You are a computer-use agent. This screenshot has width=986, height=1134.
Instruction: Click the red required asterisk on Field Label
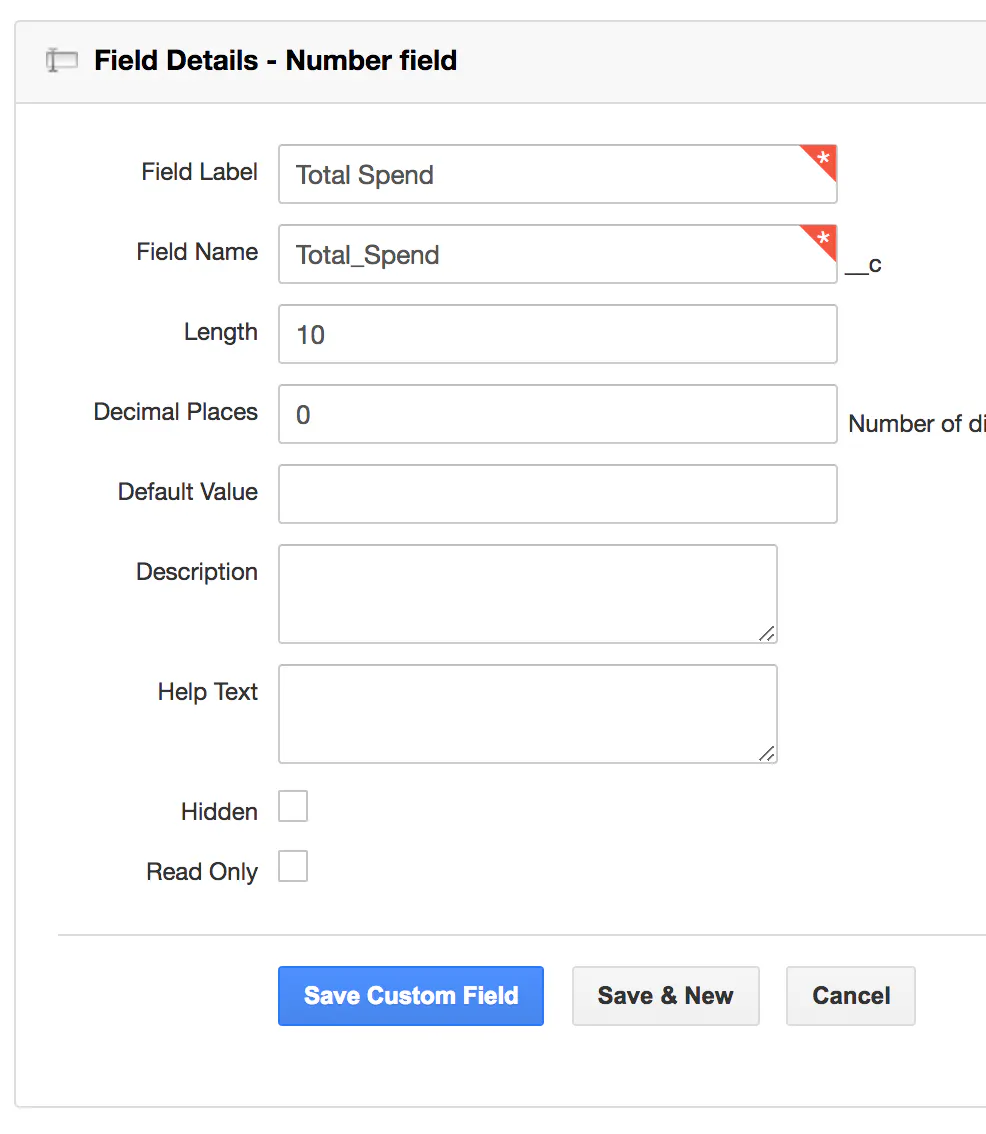click(x=823, y=159)
